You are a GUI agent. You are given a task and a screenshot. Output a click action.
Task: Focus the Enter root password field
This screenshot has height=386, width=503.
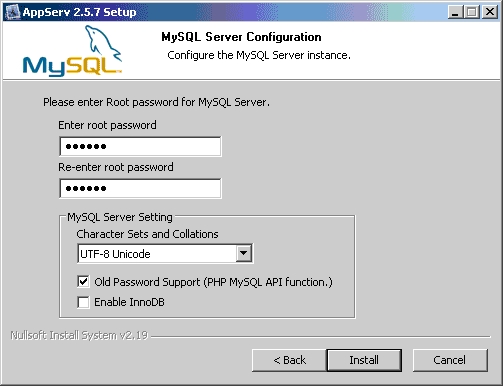click(x=140, y=146)
